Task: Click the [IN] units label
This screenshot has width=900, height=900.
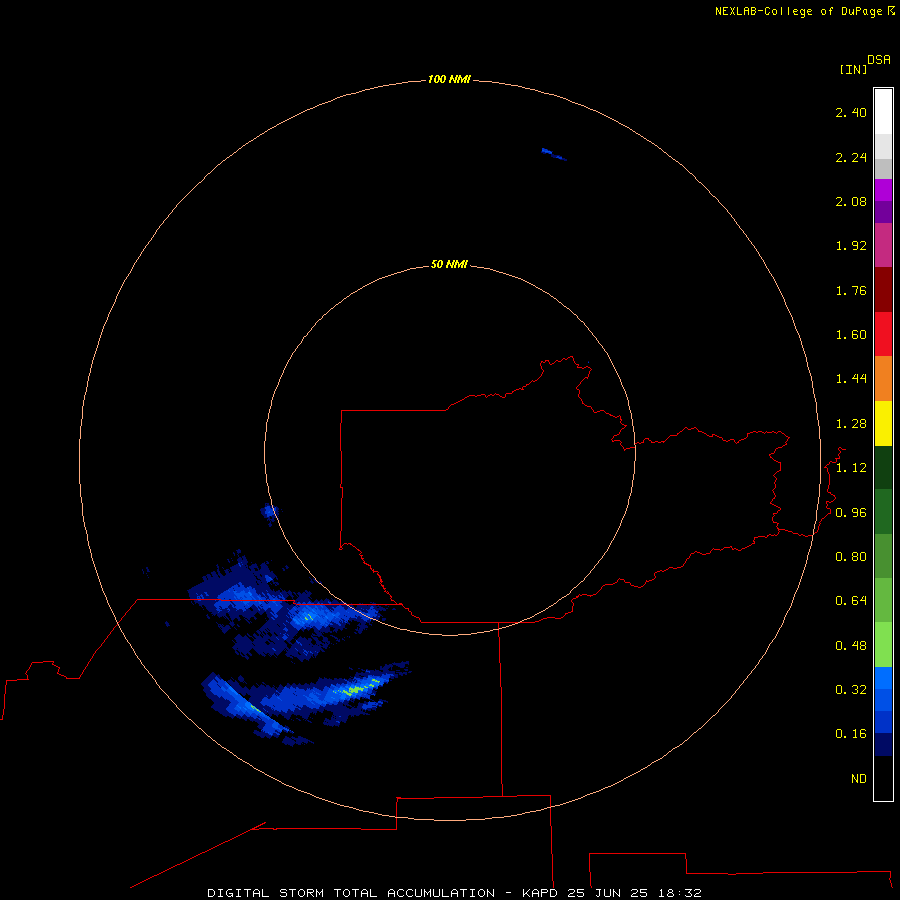Action: (853, 69)
